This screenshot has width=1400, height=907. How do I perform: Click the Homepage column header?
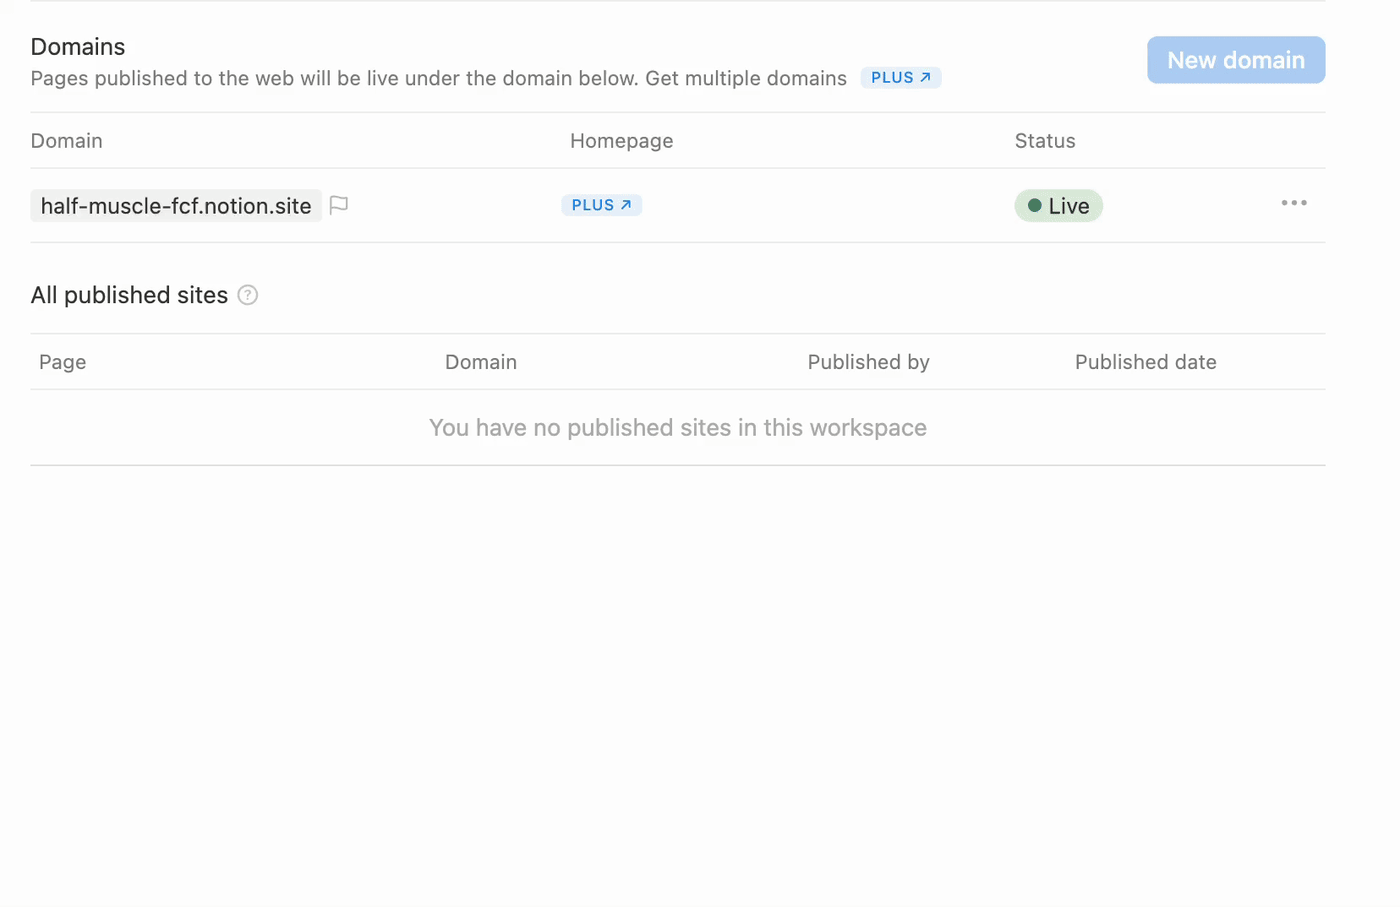pos(621,141)
